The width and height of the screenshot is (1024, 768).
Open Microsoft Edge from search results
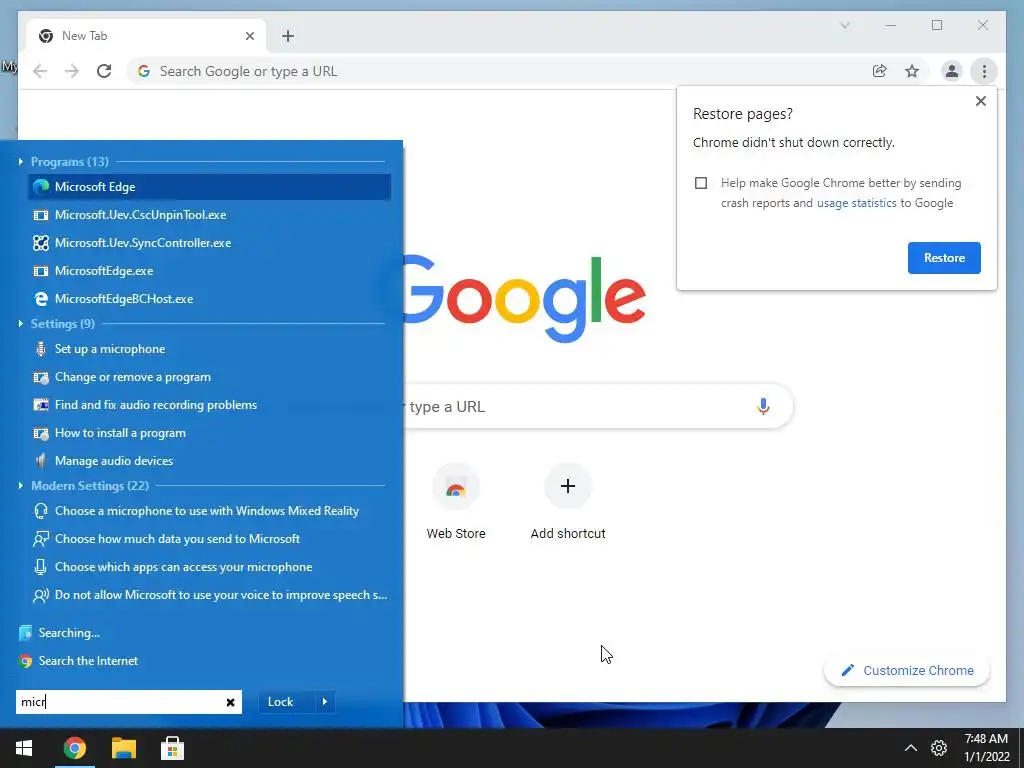210,187
